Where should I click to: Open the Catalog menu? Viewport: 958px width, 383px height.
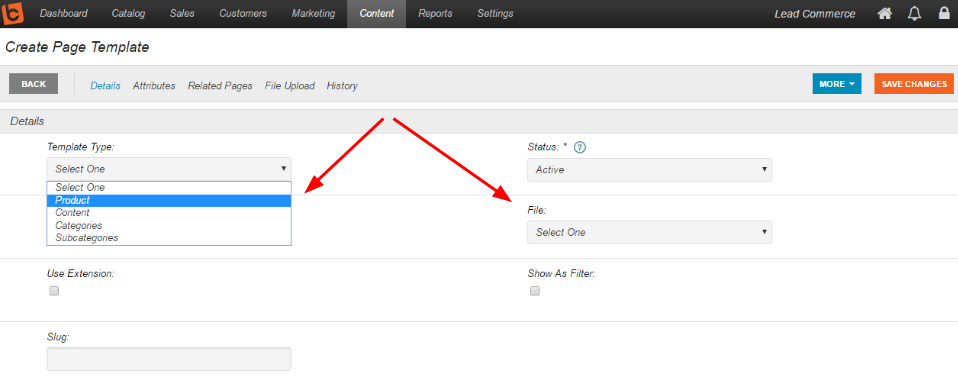point(128,13)
